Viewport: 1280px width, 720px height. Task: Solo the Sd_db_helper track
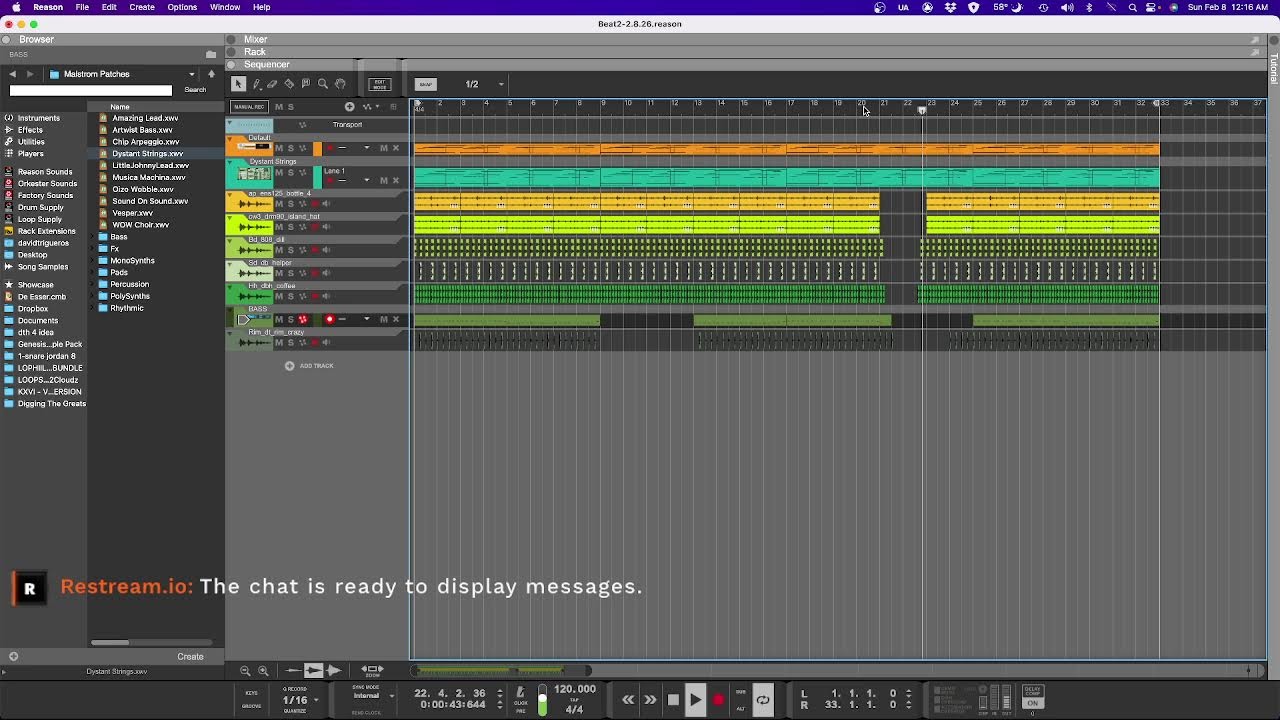coord(290,273)
